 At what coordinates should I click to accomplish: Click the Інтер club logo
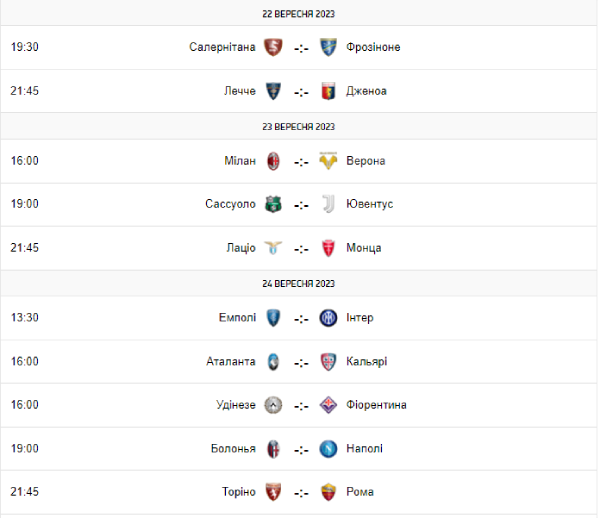coord(327,318)
